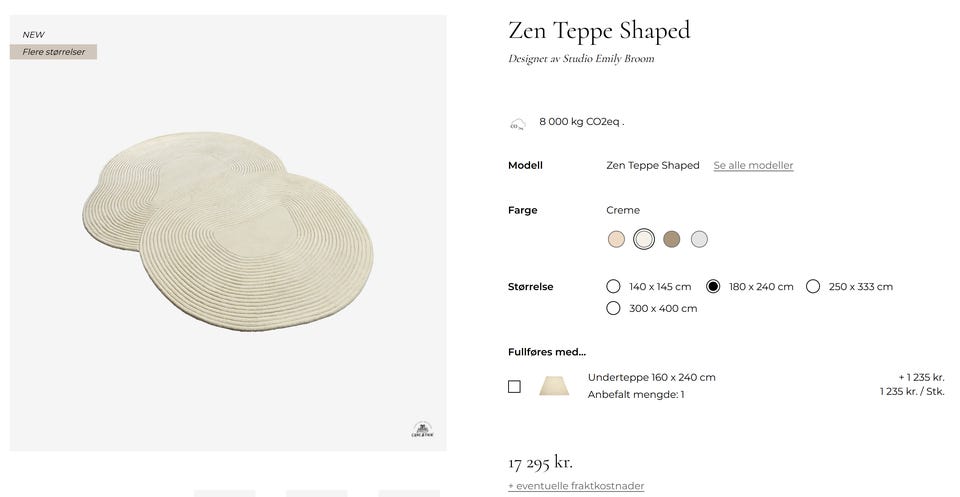Open the underteppe product thumbnail

click(x=554, y=385)
